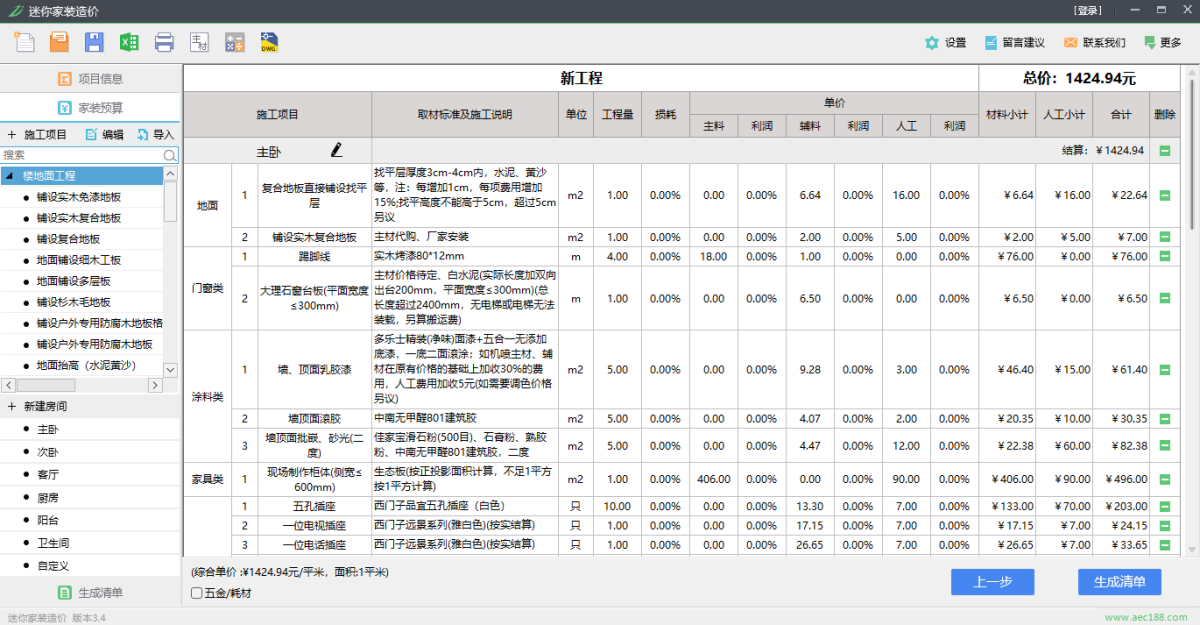Switch to the 项目信息 tab
The height and width of the screenshot is (625, 1200).
[x=90, y=79]
